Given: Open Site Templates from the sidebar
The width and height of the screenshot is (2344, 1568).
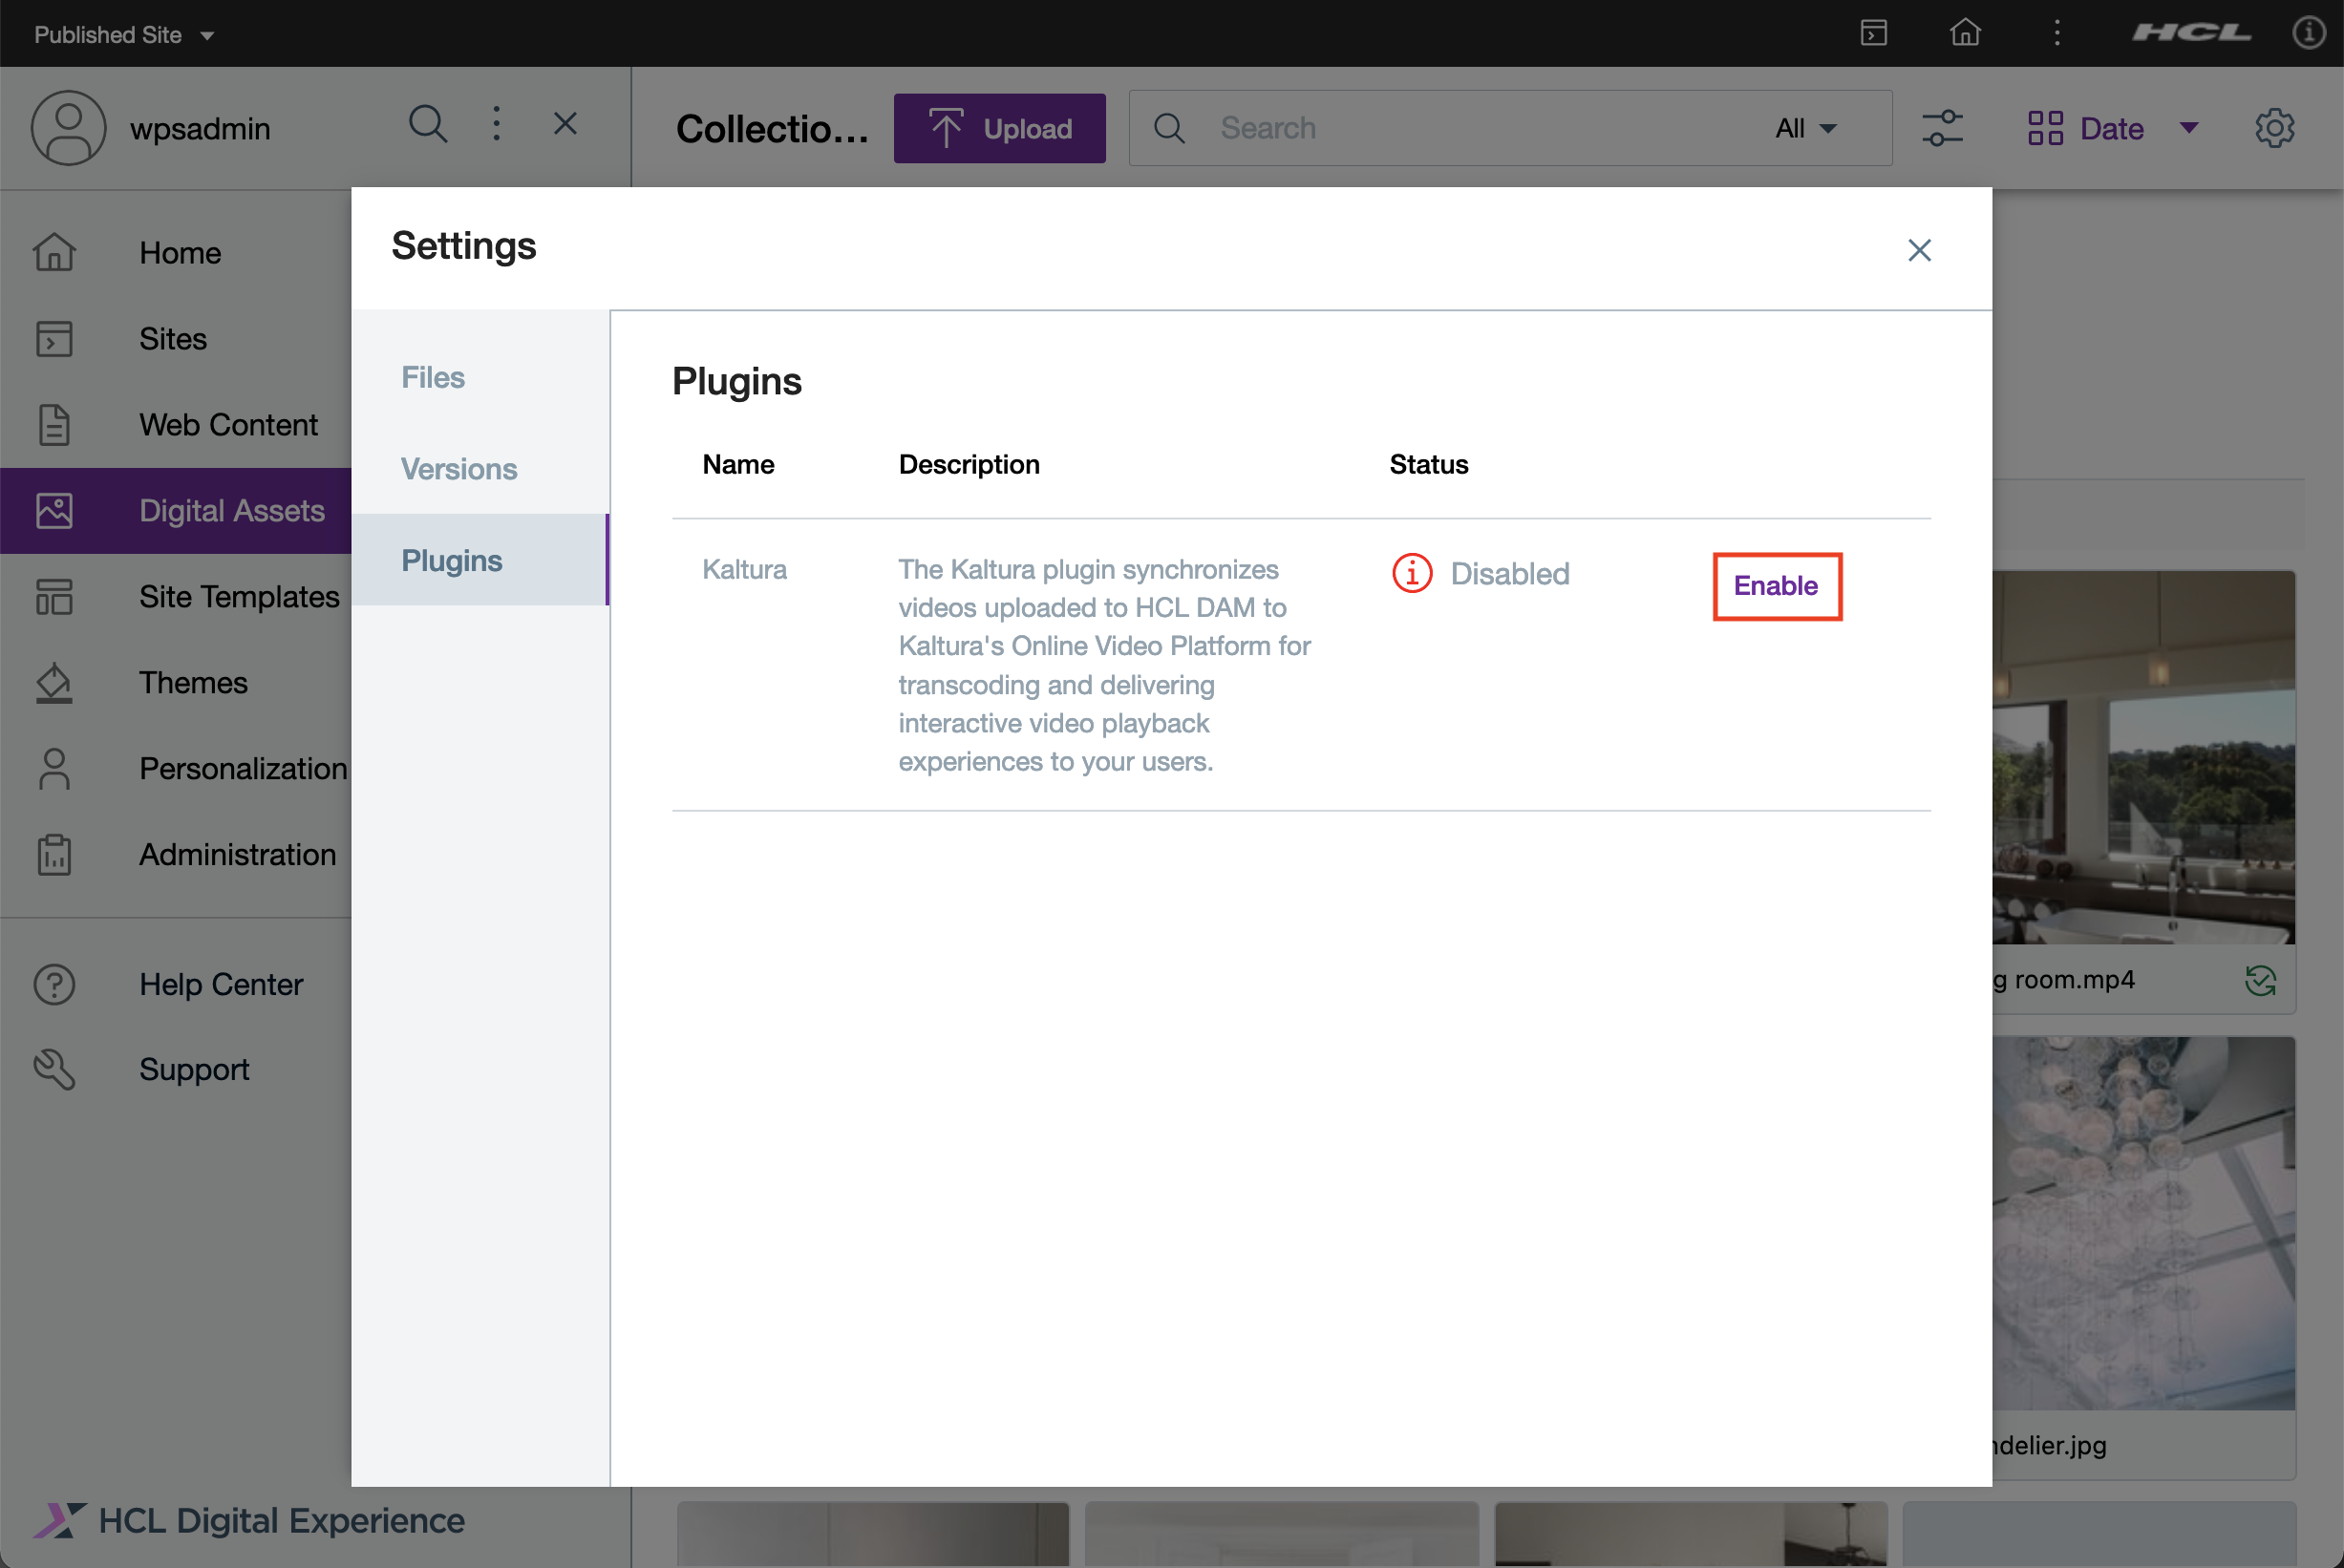Looking at the screenshot, I should [x=238, y=596].
